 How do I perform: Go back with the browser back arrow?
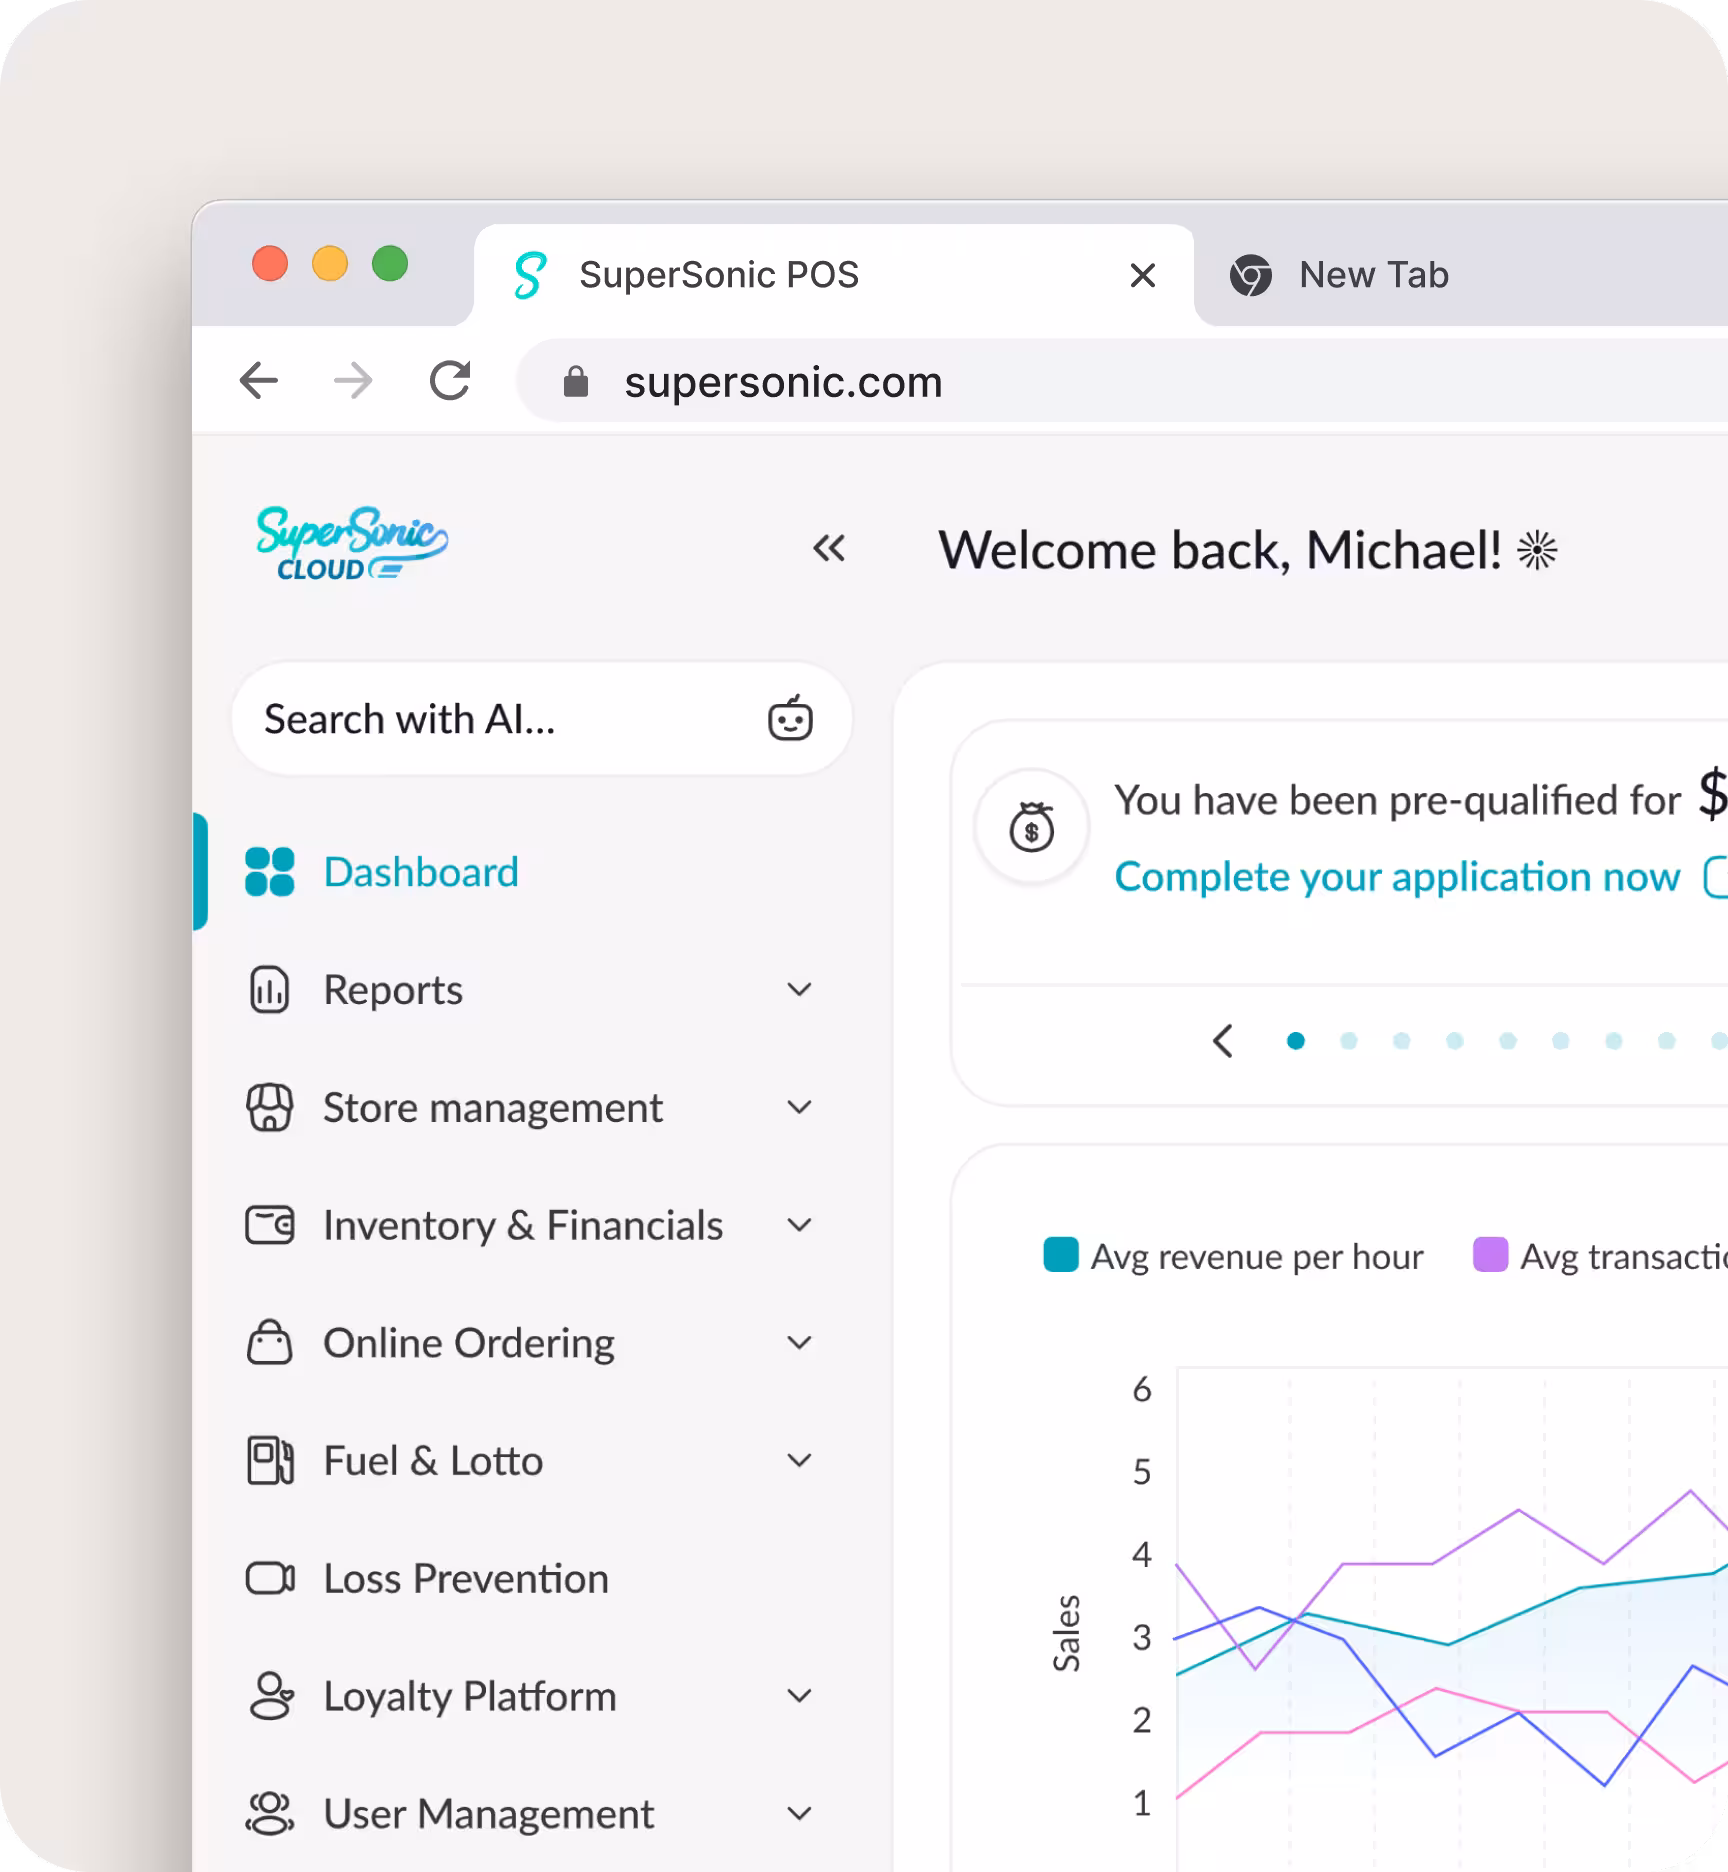tap(259, 381)
